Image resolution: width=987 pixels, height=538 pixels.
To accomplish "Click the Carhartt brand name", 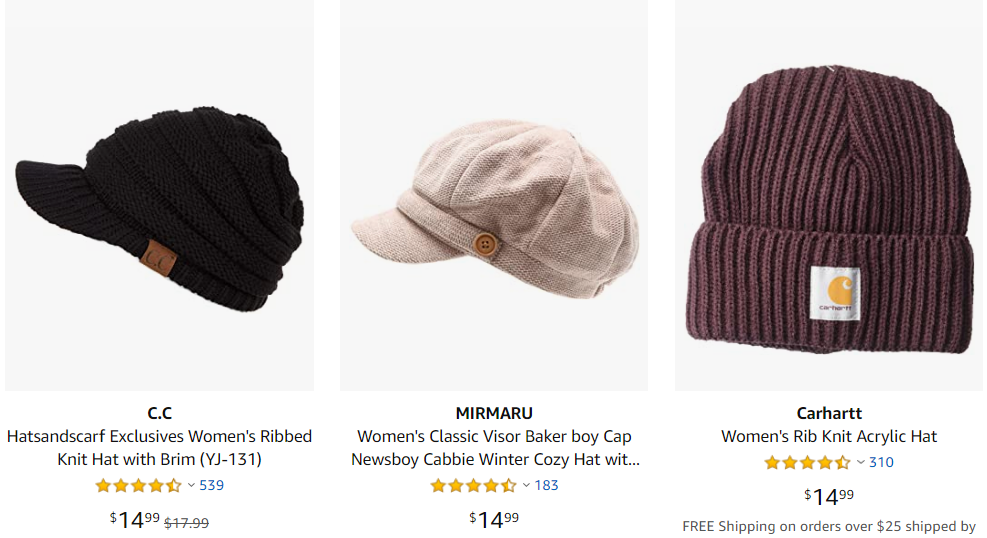I will click(x=829, y=413).
